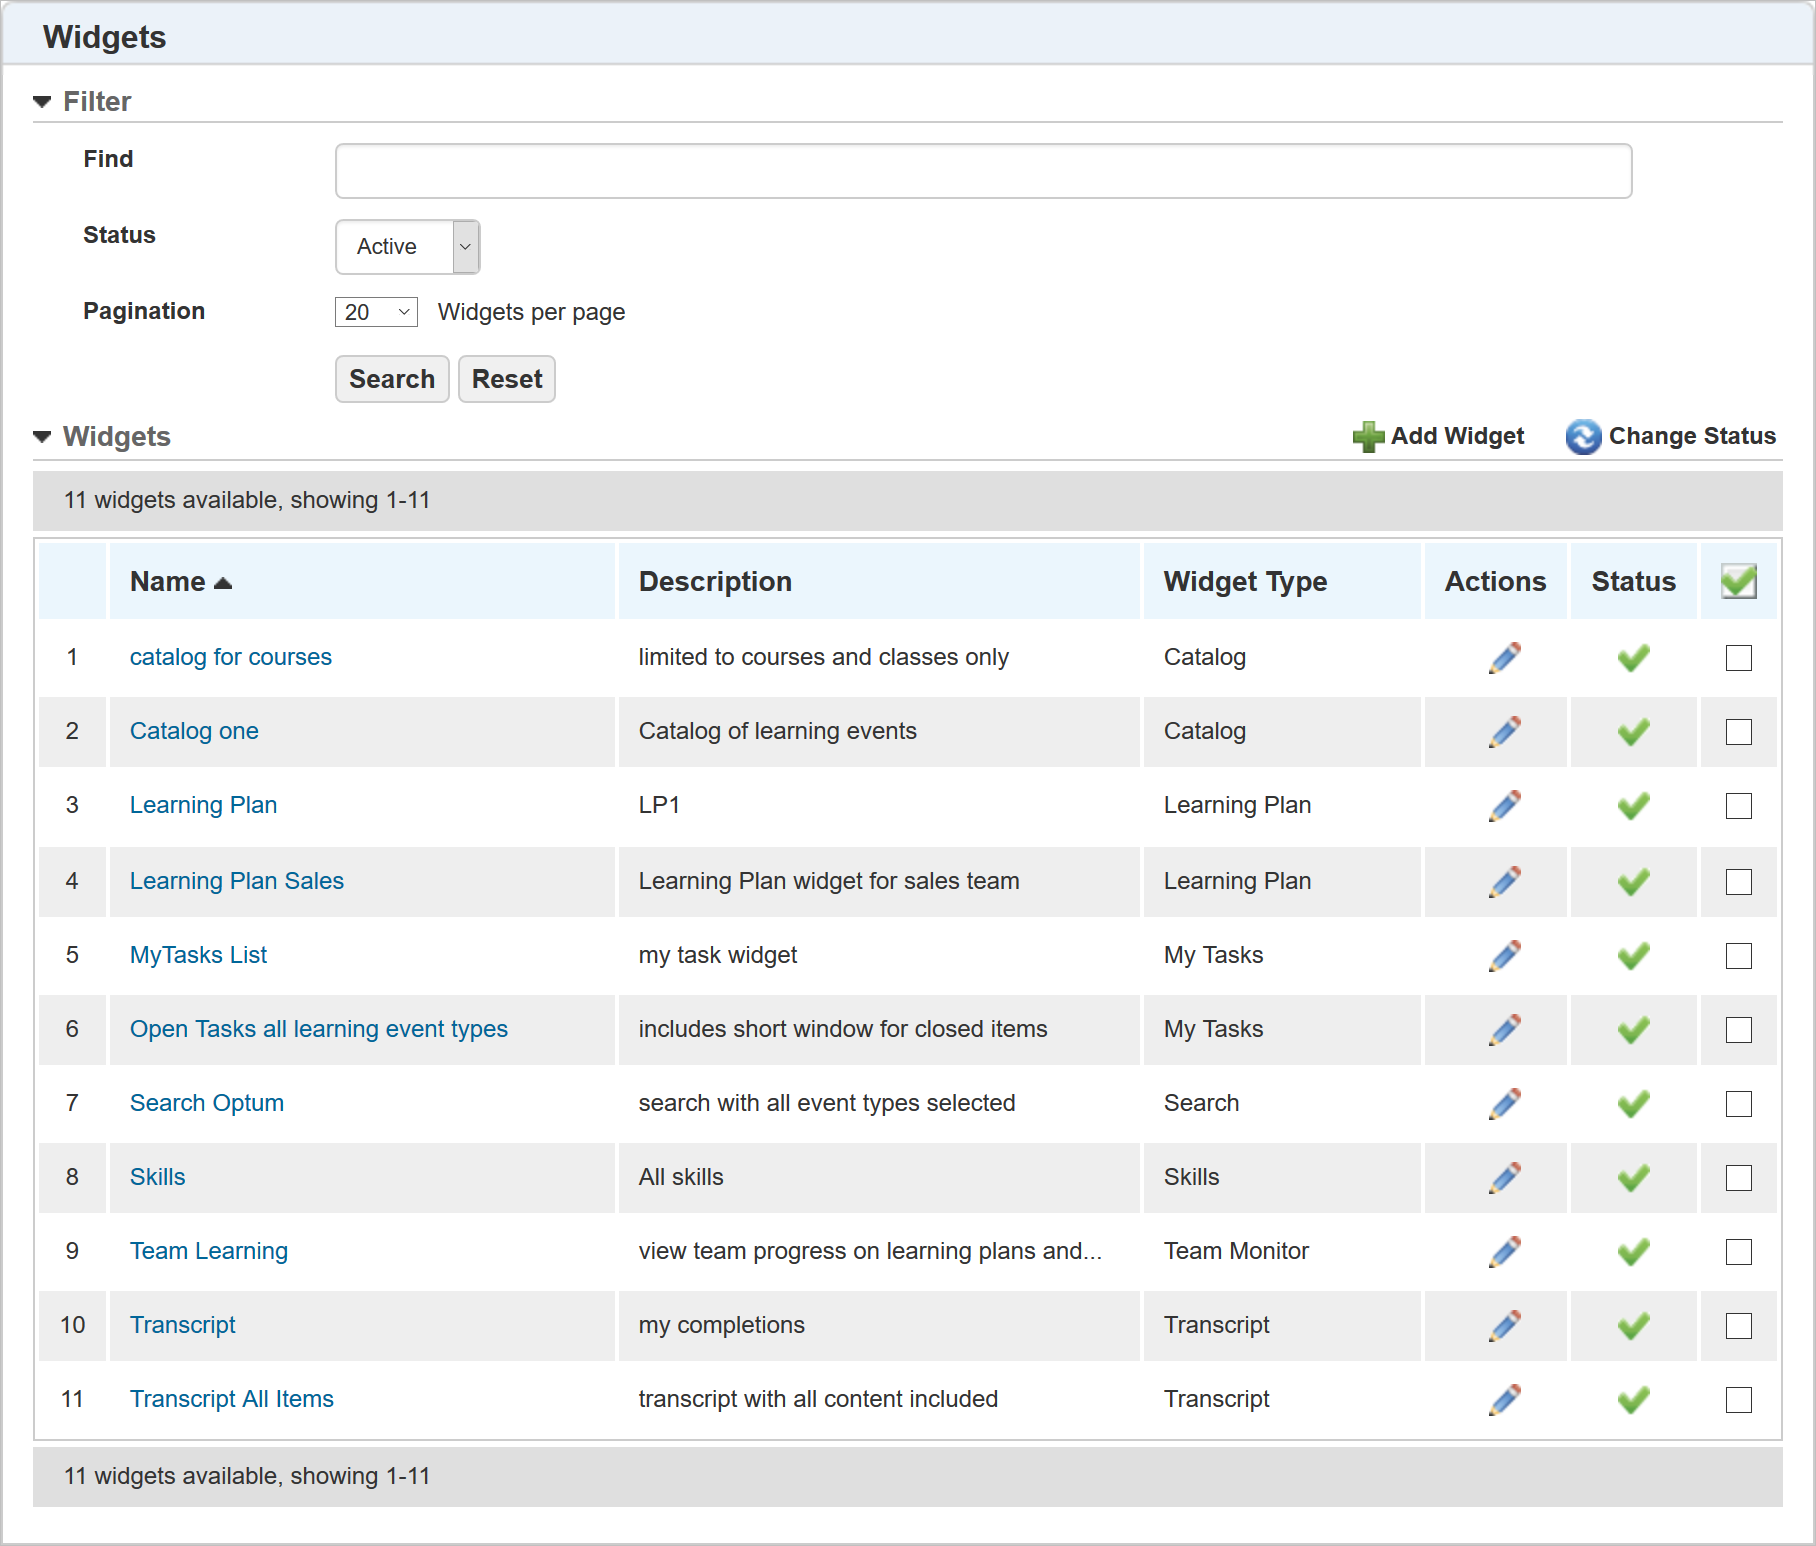Screen dimensions: 1816x1546
Task: Click the Add Widget plus icon
Action: pos(1368,436)
